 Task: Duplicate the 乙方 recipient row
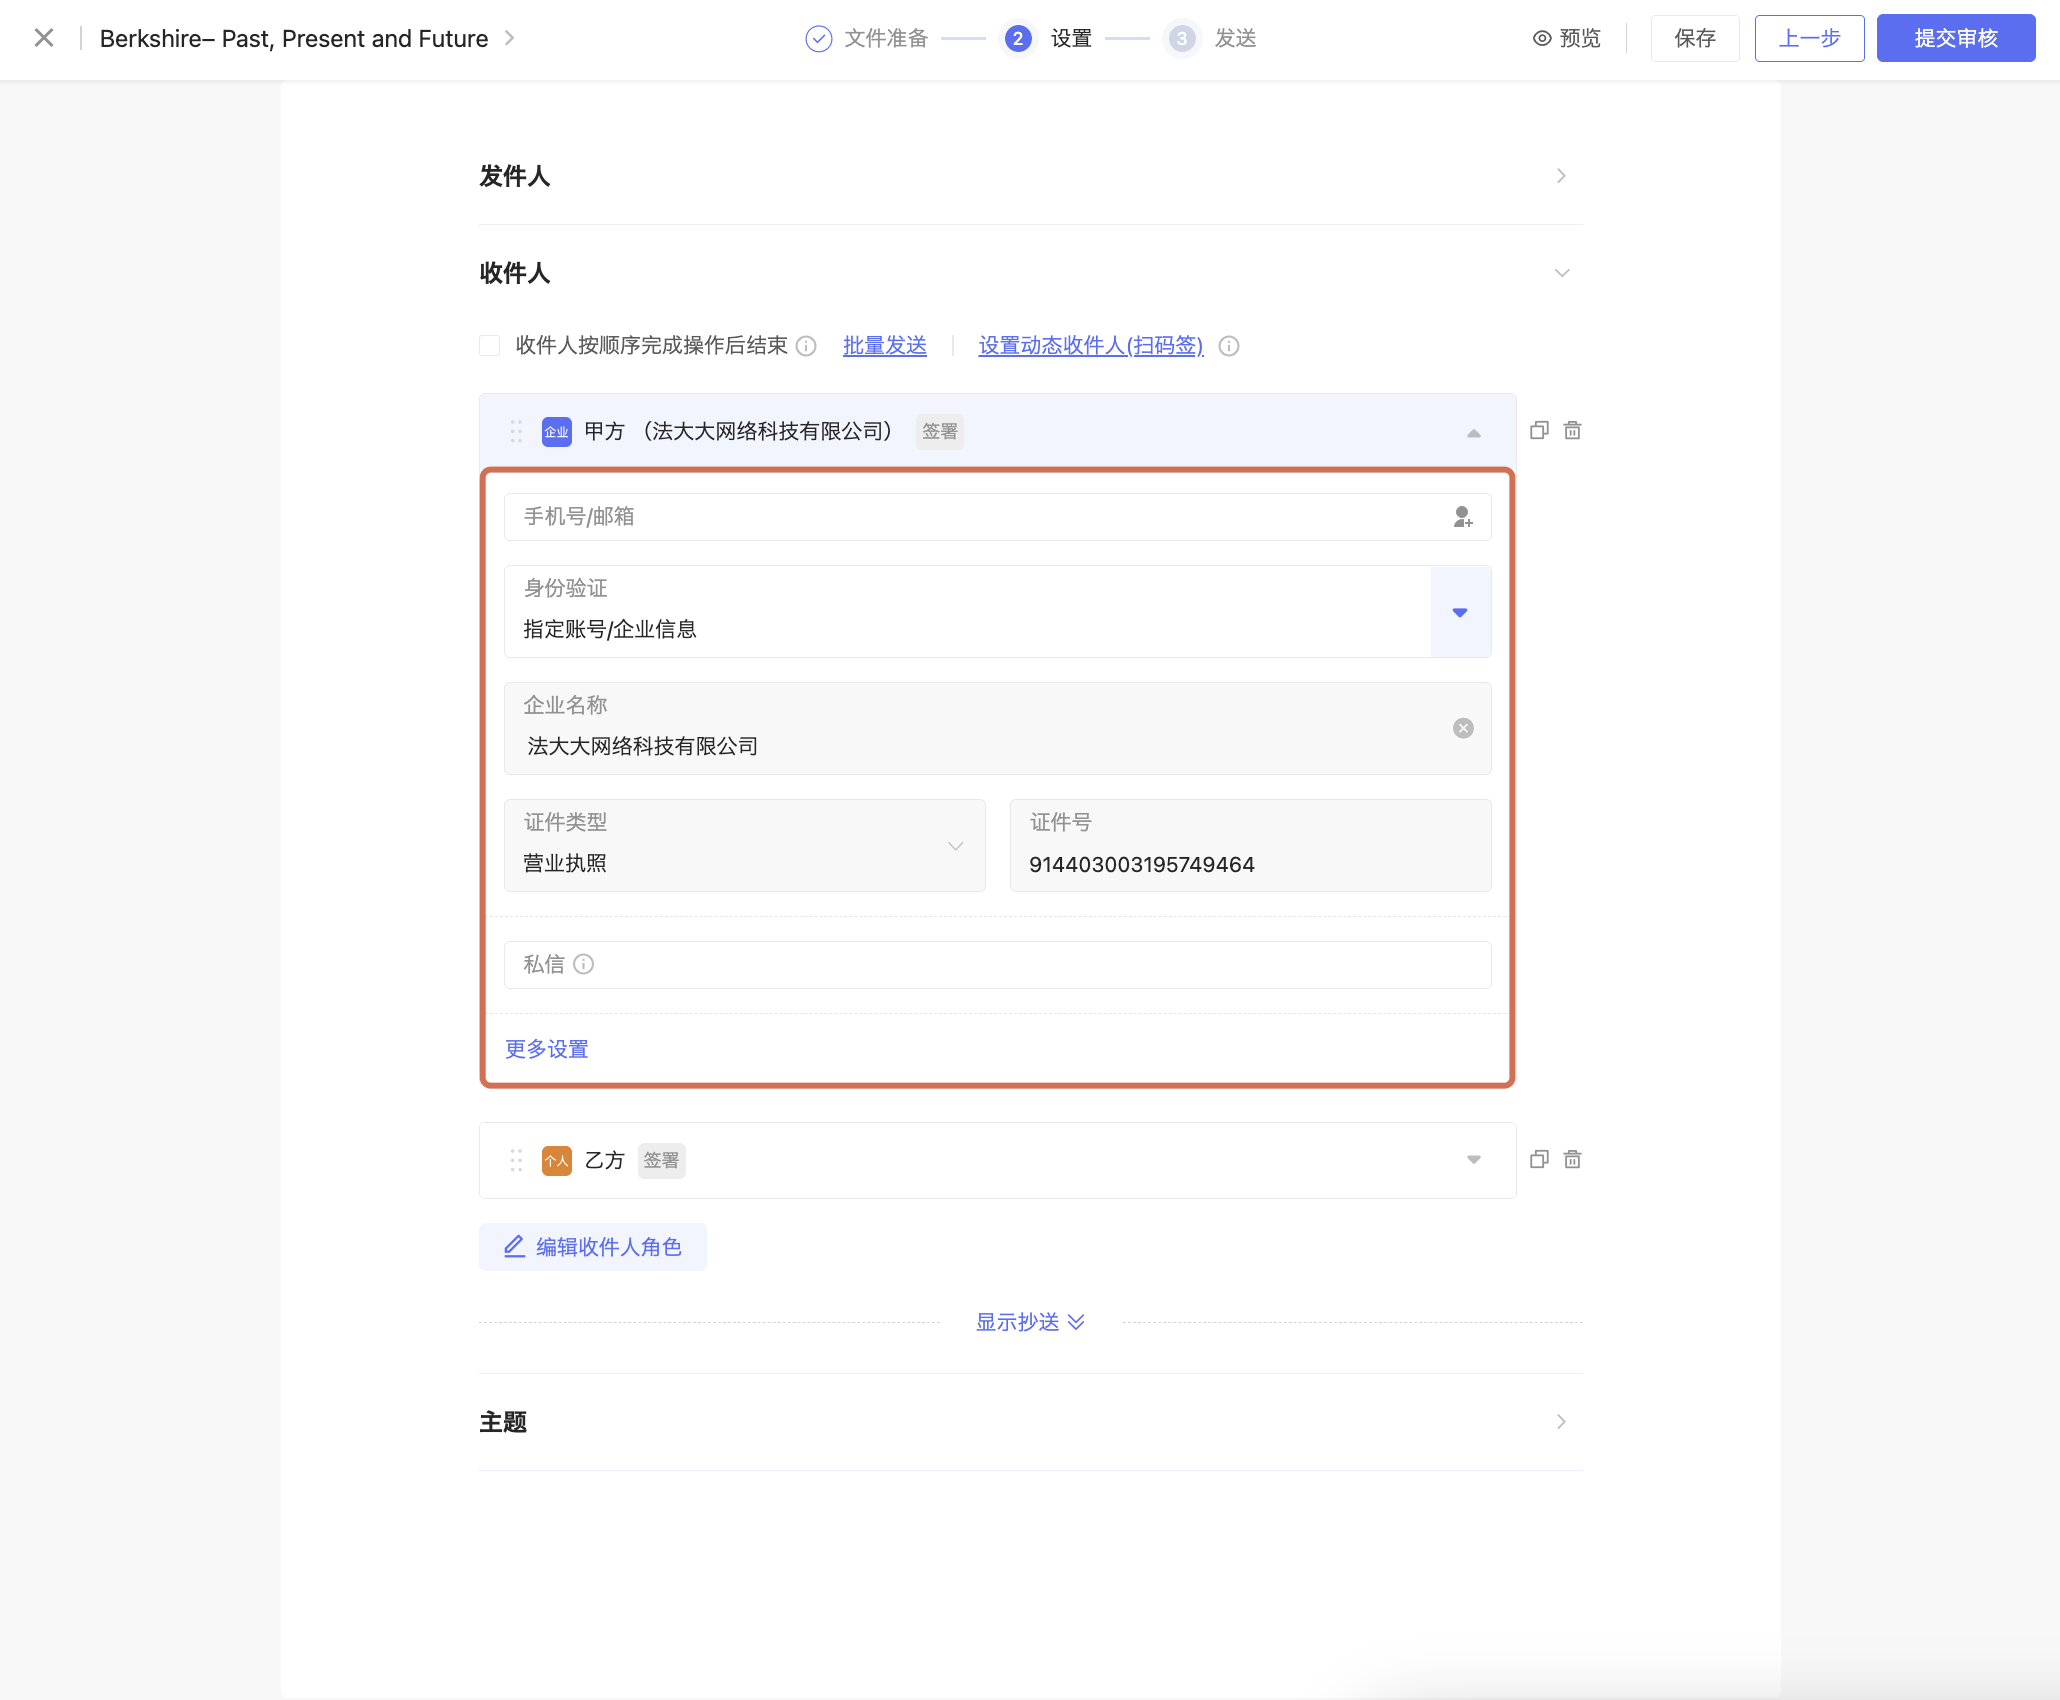(x=1539, y=1160)
